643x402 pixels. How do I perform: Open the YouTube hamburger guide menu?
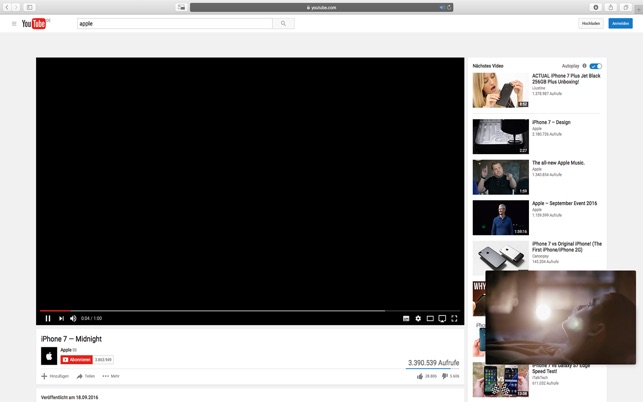click(14, 23)
